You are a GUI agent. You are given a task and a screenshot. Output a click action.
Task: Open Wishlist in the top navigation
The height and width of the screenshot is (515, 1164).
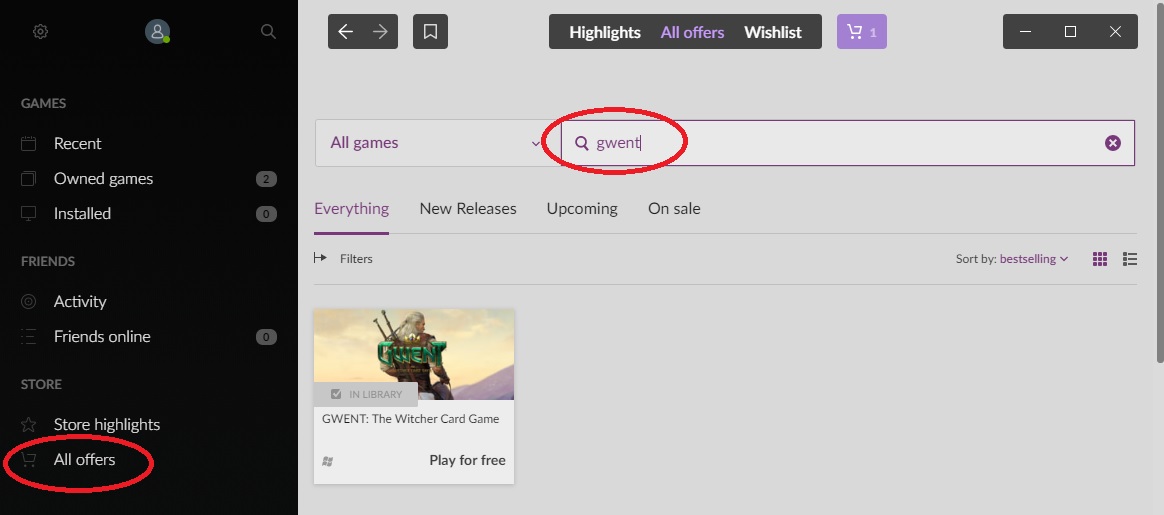point(773,33)
